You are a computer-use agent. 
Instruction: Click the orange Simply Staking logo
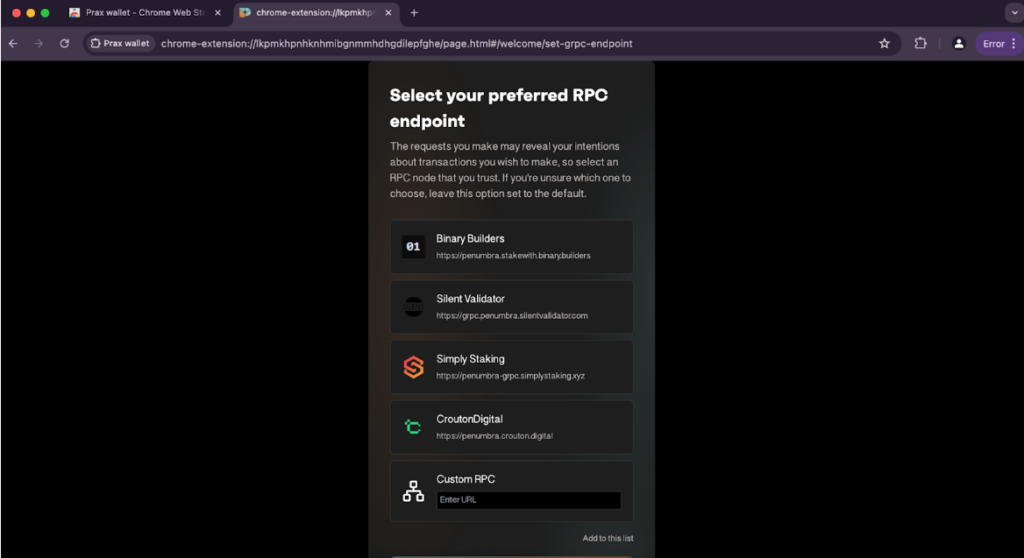point(413,367)
